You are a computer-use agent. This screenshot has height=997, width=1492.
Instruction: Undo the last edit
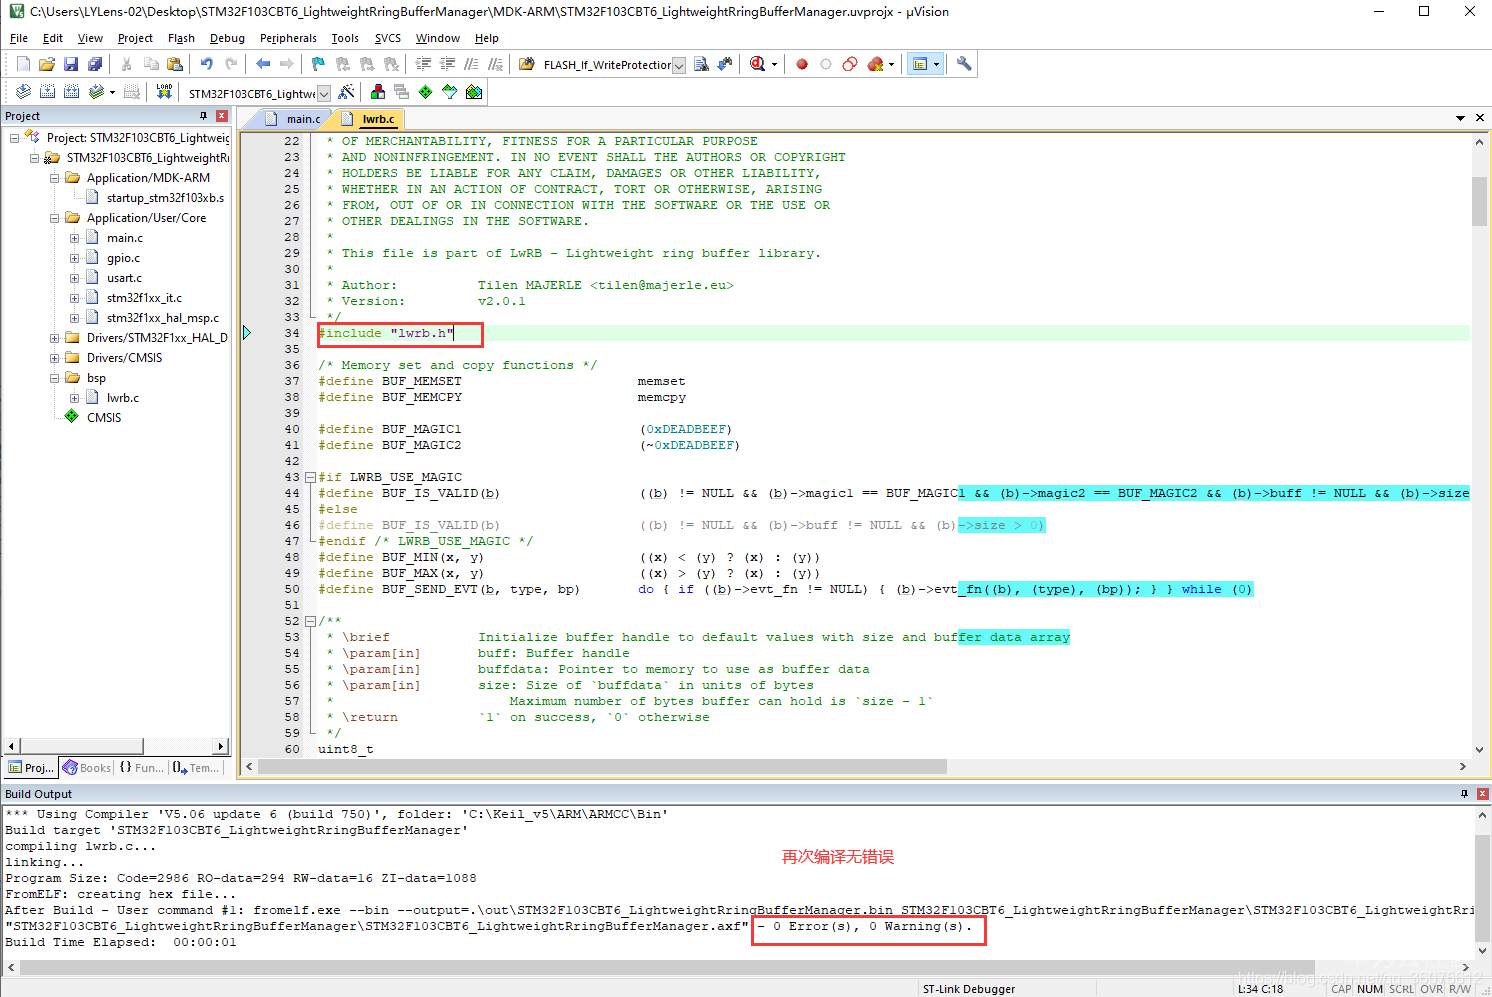click(x=206, y=64)
